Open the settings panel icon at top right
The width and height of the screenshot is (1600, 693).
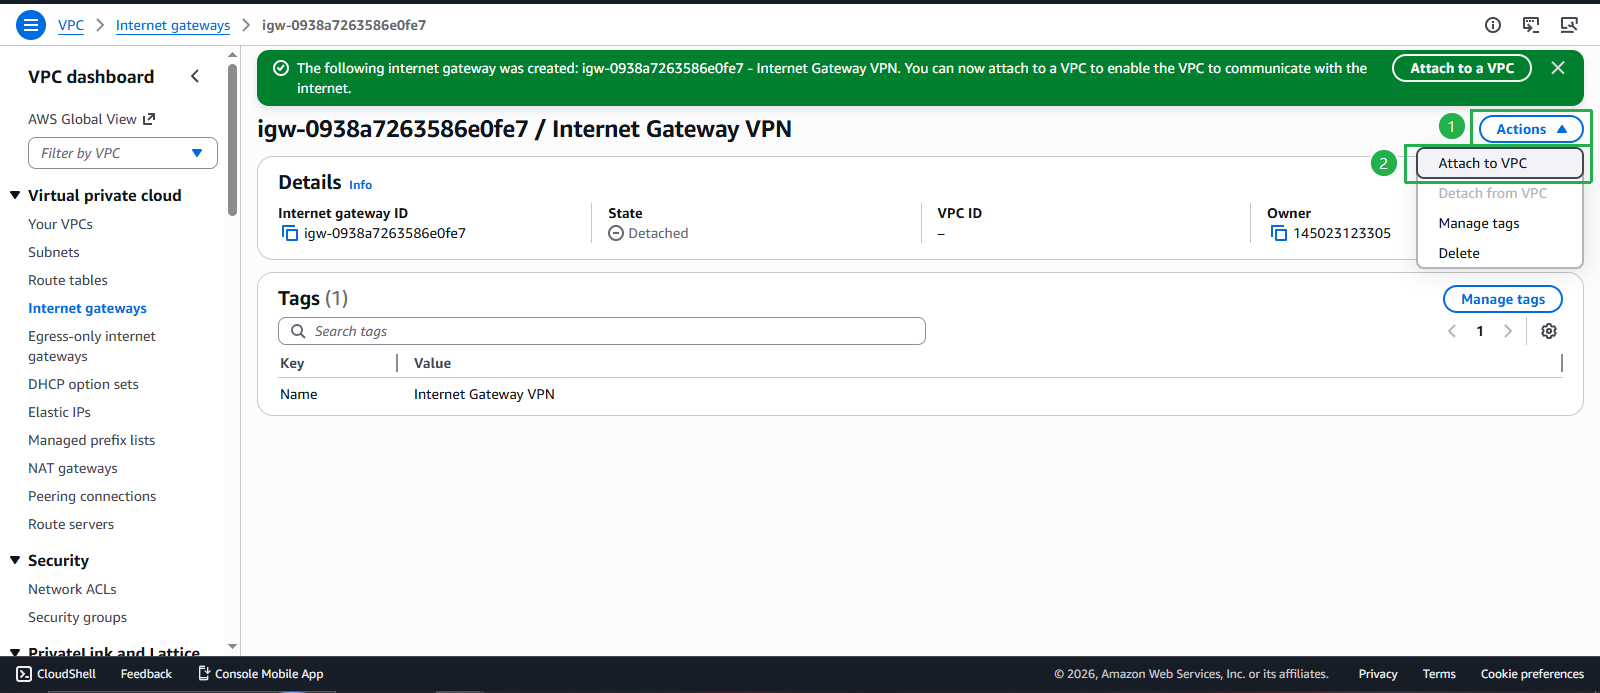point(1569,25)
